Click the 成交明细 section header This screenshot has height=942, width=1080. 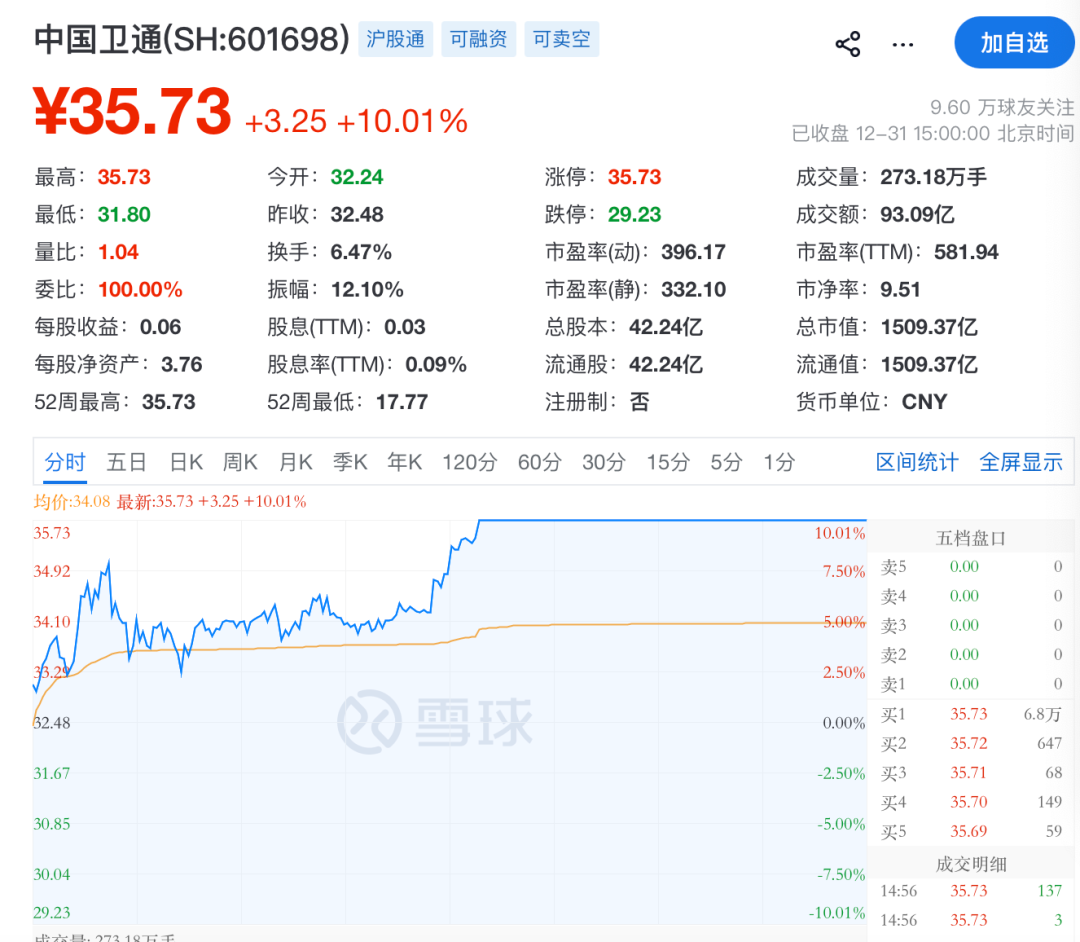970,864
